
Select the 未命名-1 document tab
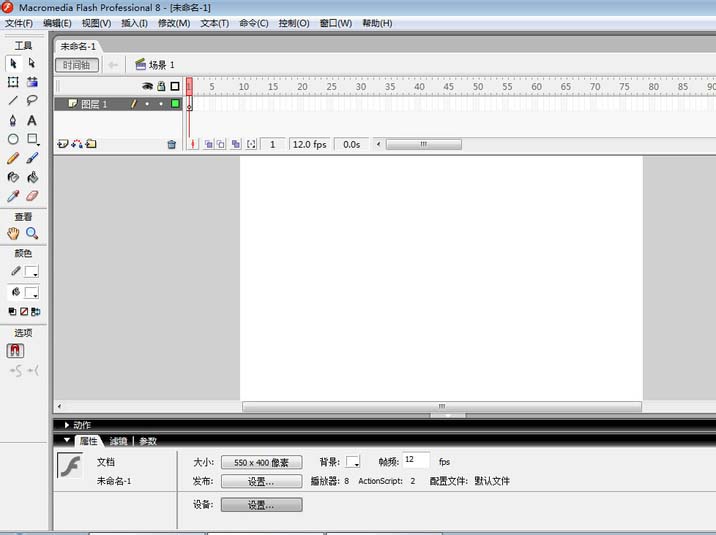78,47
